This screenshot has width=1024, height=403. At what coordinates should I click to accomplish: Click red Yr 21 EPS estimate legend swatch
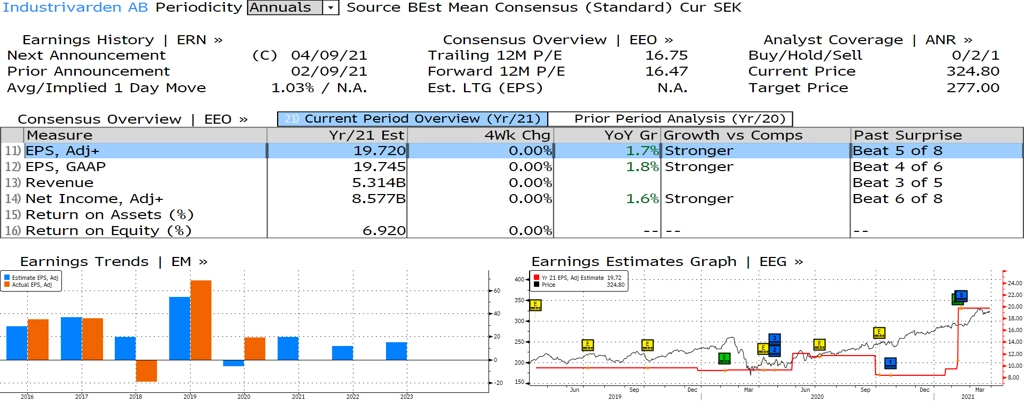pos(536,278)
